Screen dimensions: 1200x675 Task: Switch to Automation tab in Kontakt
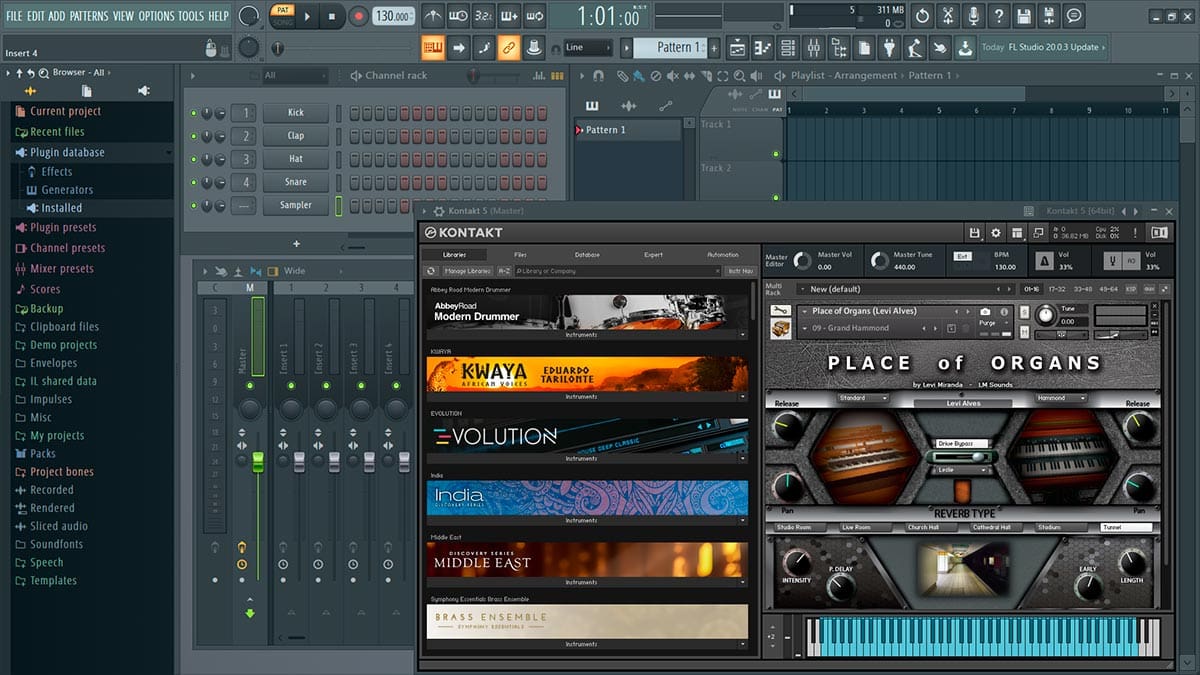point(722,255)
